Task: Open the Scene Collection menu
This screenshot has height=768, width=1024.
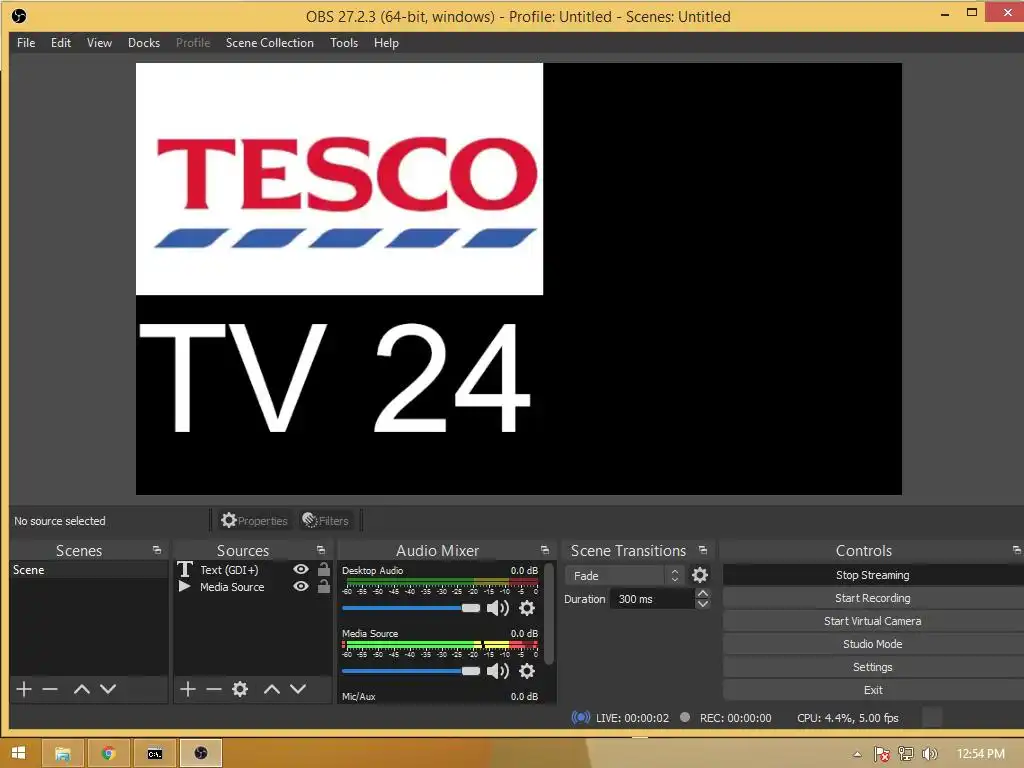Action: (270, 42)
